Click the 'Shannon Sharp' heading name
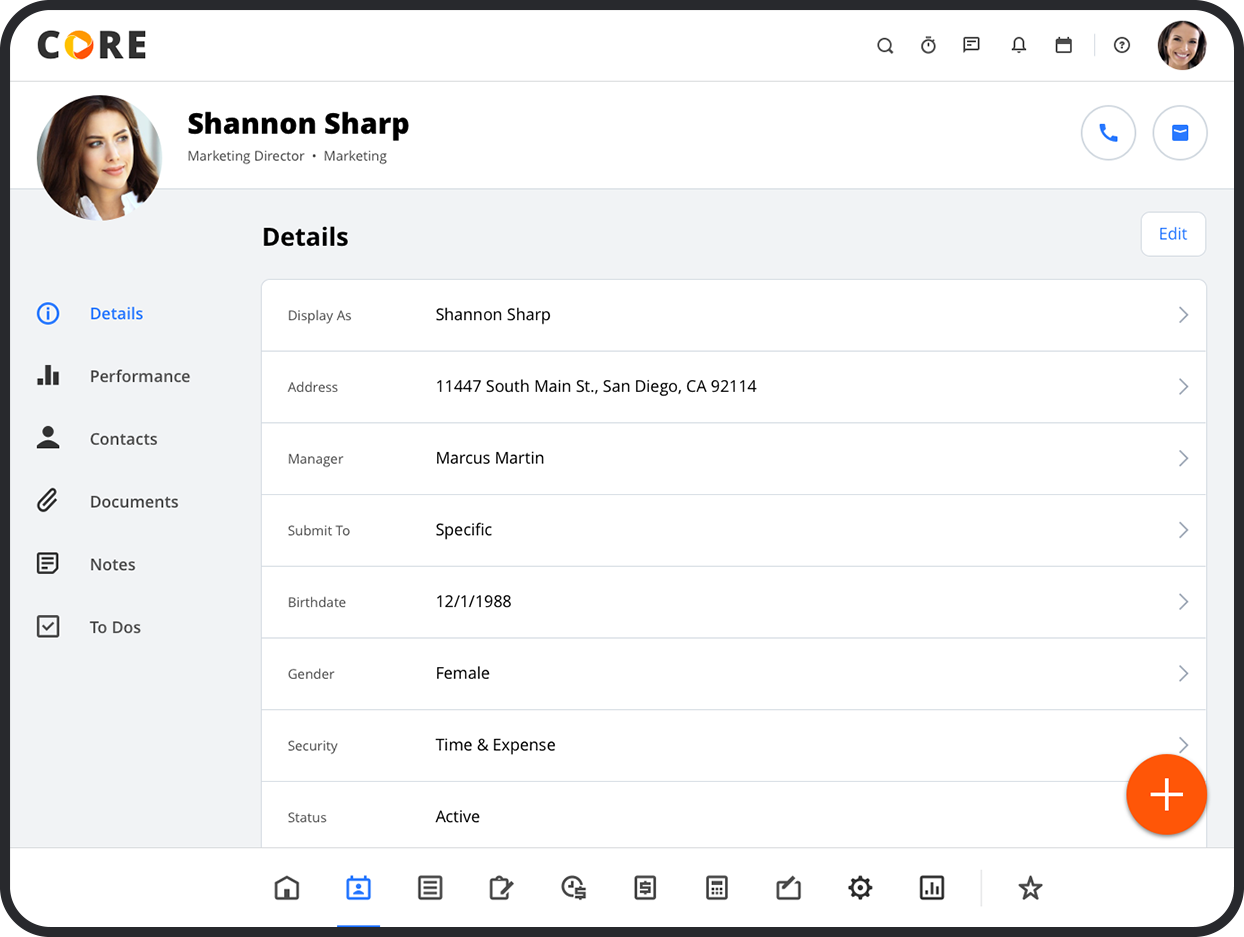 [298, 123]
